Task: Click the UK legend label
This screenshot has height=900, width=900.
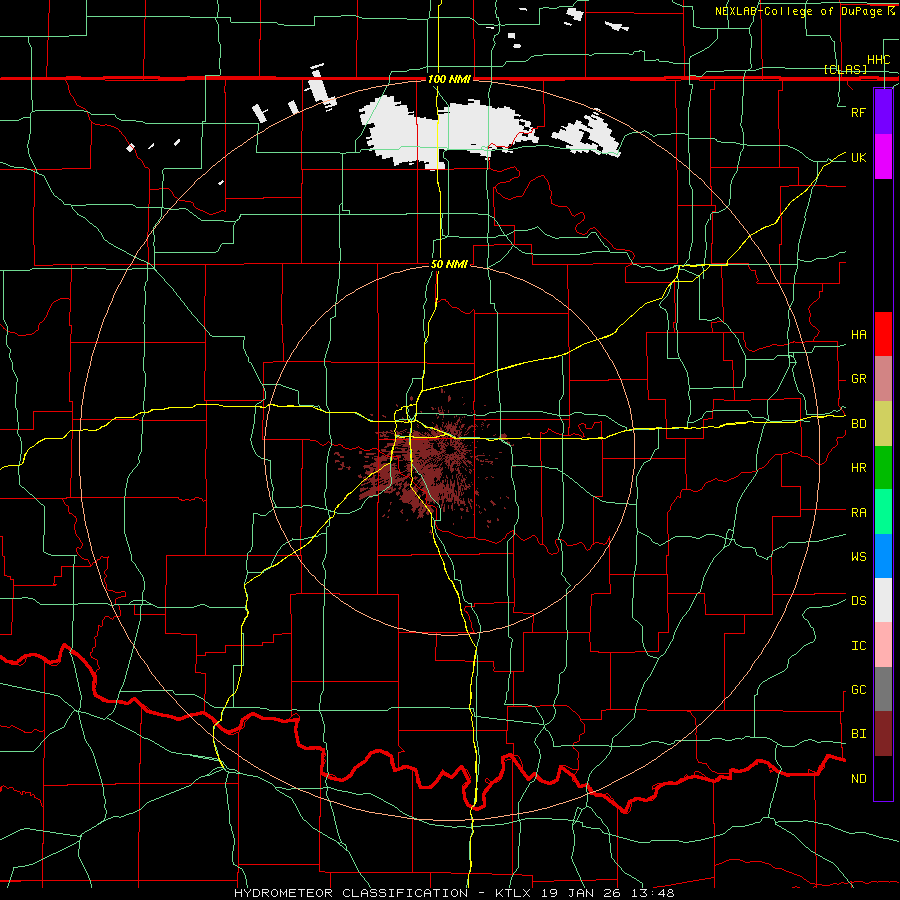Action: click(x=858, y=157)
